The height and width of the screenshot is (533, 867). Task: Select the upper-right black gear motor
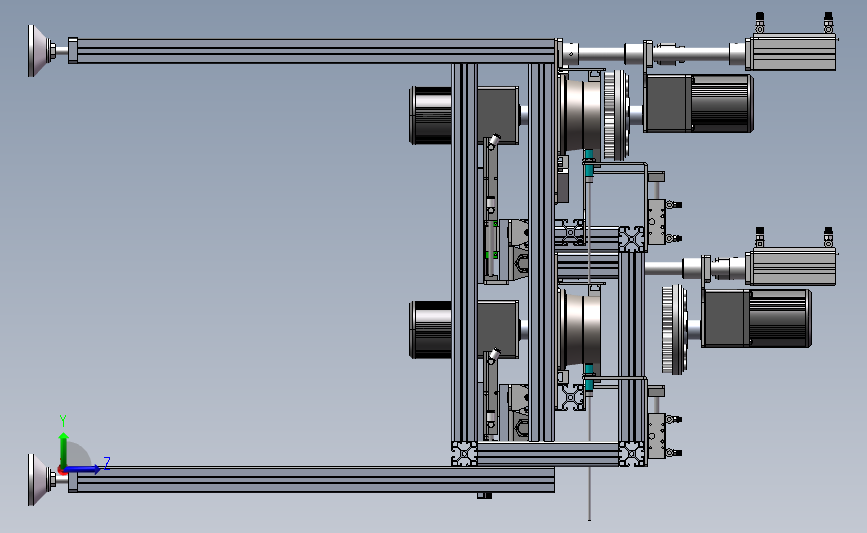tap(698, 103)
